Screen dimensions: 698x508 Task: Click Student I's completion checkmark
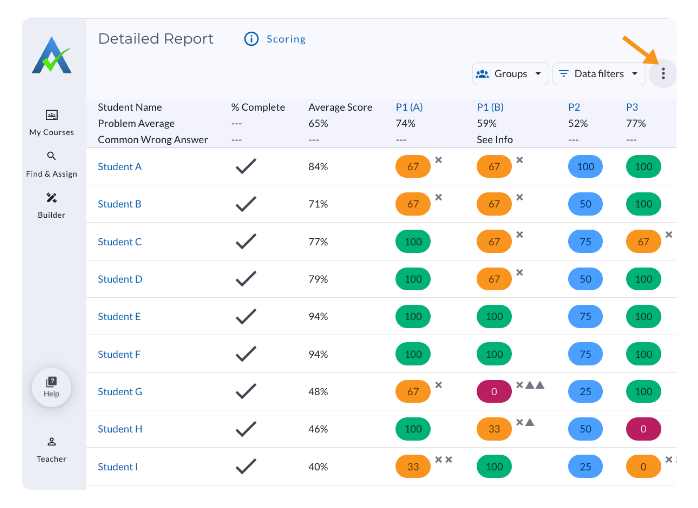click(x=246, y=467)
